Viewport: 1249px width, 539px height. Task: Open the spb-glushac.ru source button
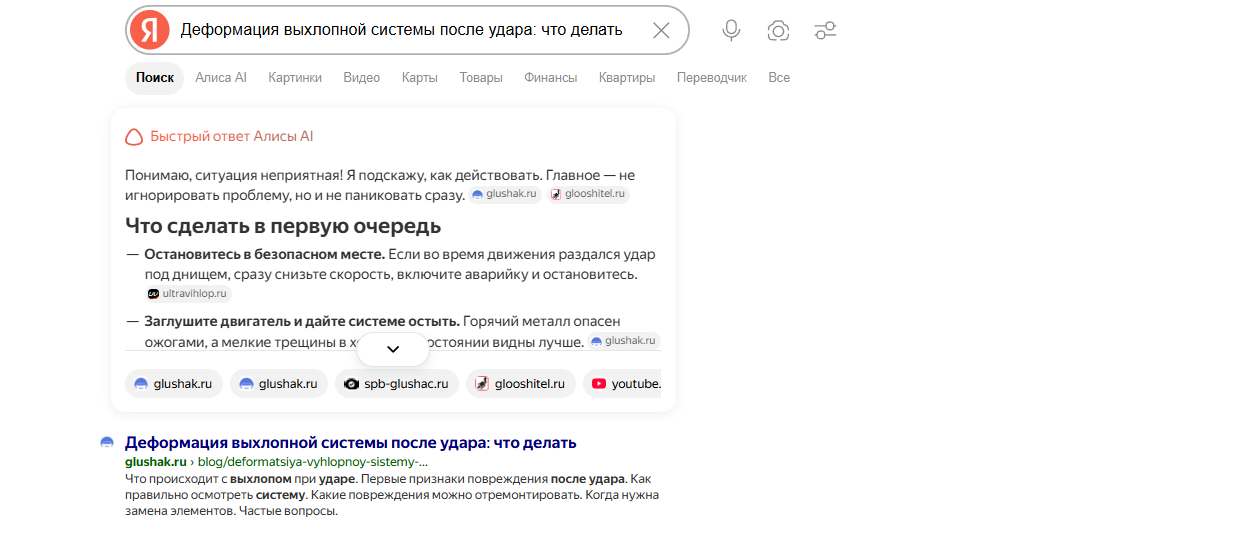(x=397, y=384)
